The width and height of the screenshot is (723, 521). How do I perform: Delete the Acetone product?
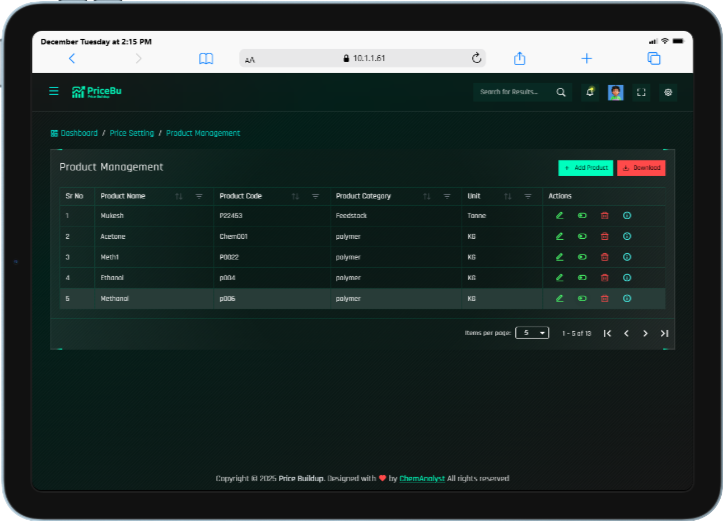[604, 236]
